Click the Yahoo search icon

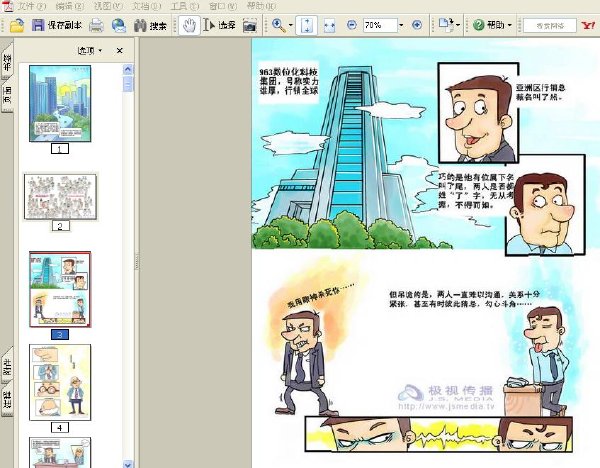[x=588, y=26]
